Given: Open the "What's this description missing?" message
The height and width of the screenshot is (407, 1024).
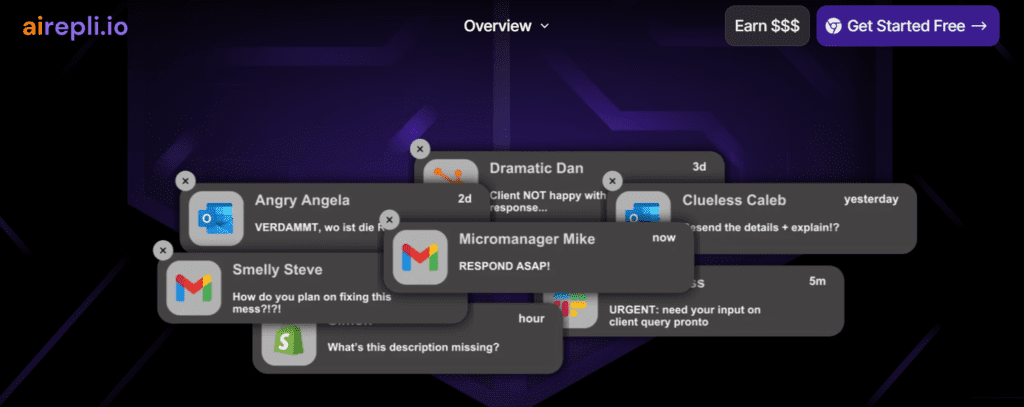Looking at the screenshot, I should pos(413,348).
